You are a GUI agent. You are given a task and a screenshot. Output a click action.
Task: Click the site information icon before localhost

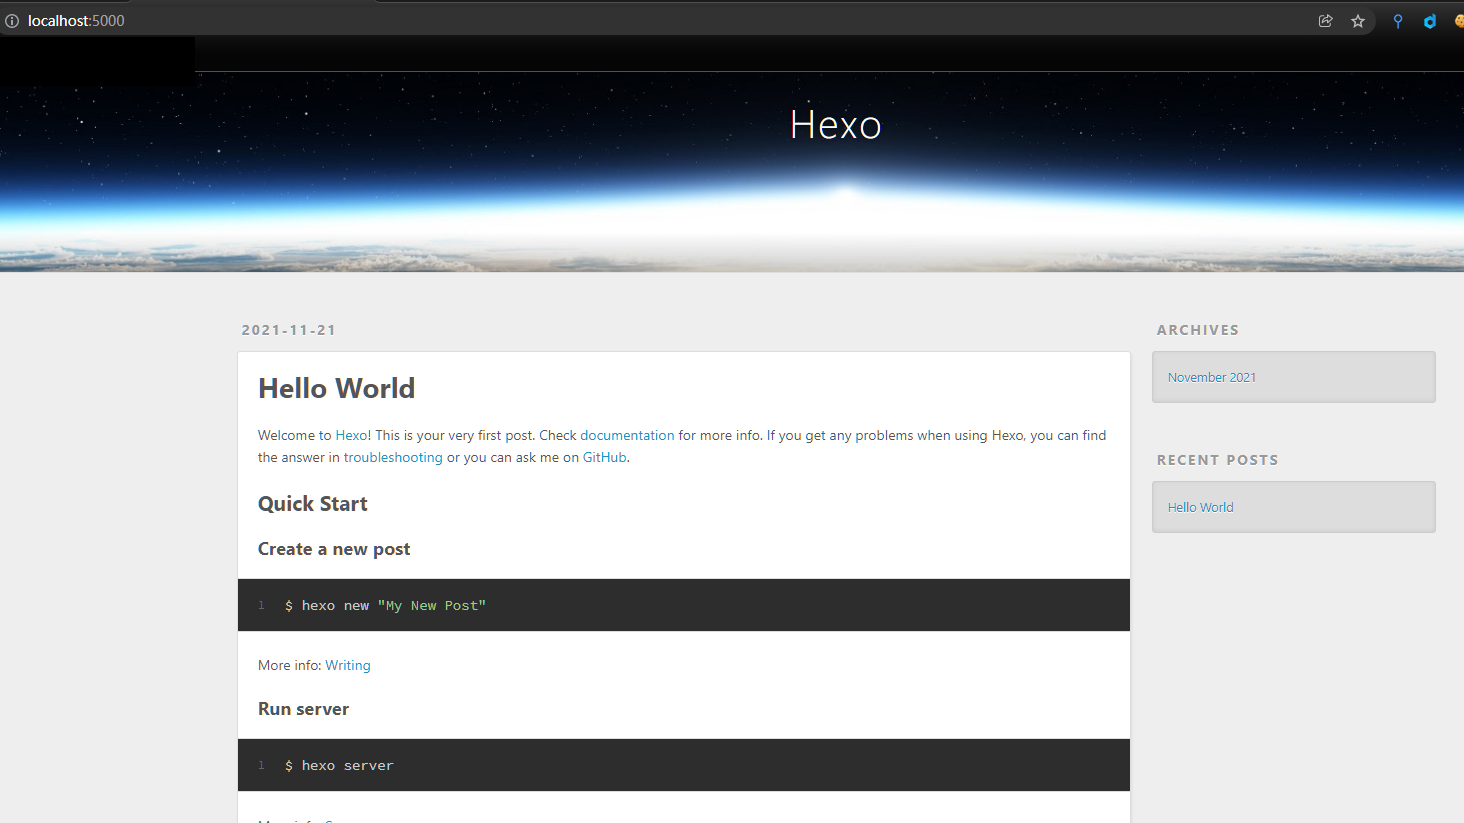point(12,21)
